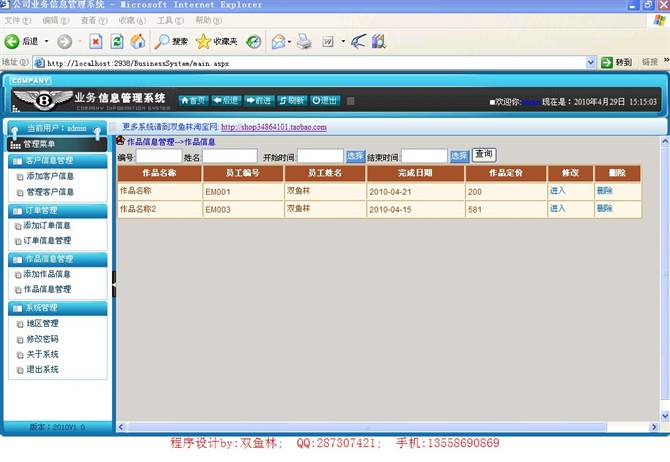670x462 pixels.
Task: Expand the address bar URL dropdown
Action: tap(591, 63)
